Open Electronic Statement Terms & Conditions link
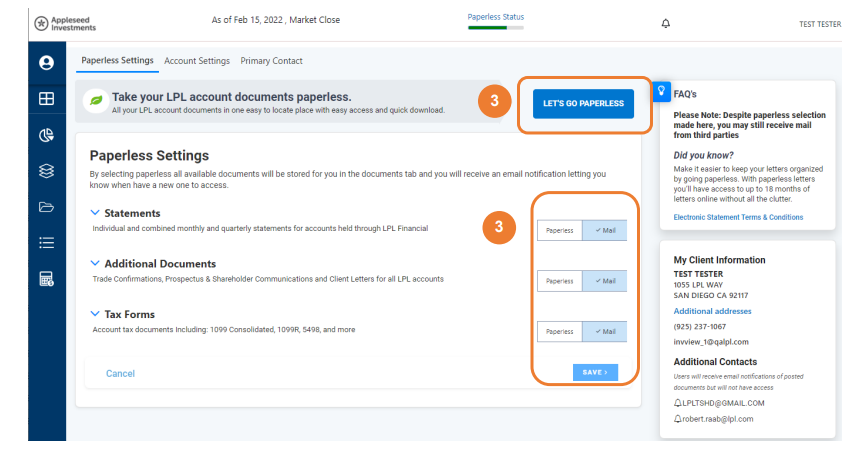This screenshot has width=866, height=476. pos(738,217)
